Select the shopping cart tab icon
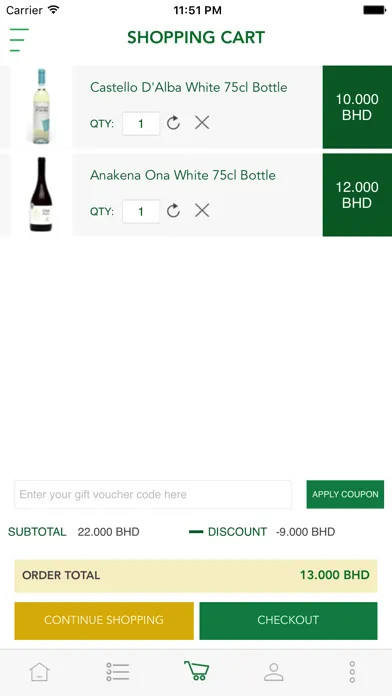 [x=196, y=670]
